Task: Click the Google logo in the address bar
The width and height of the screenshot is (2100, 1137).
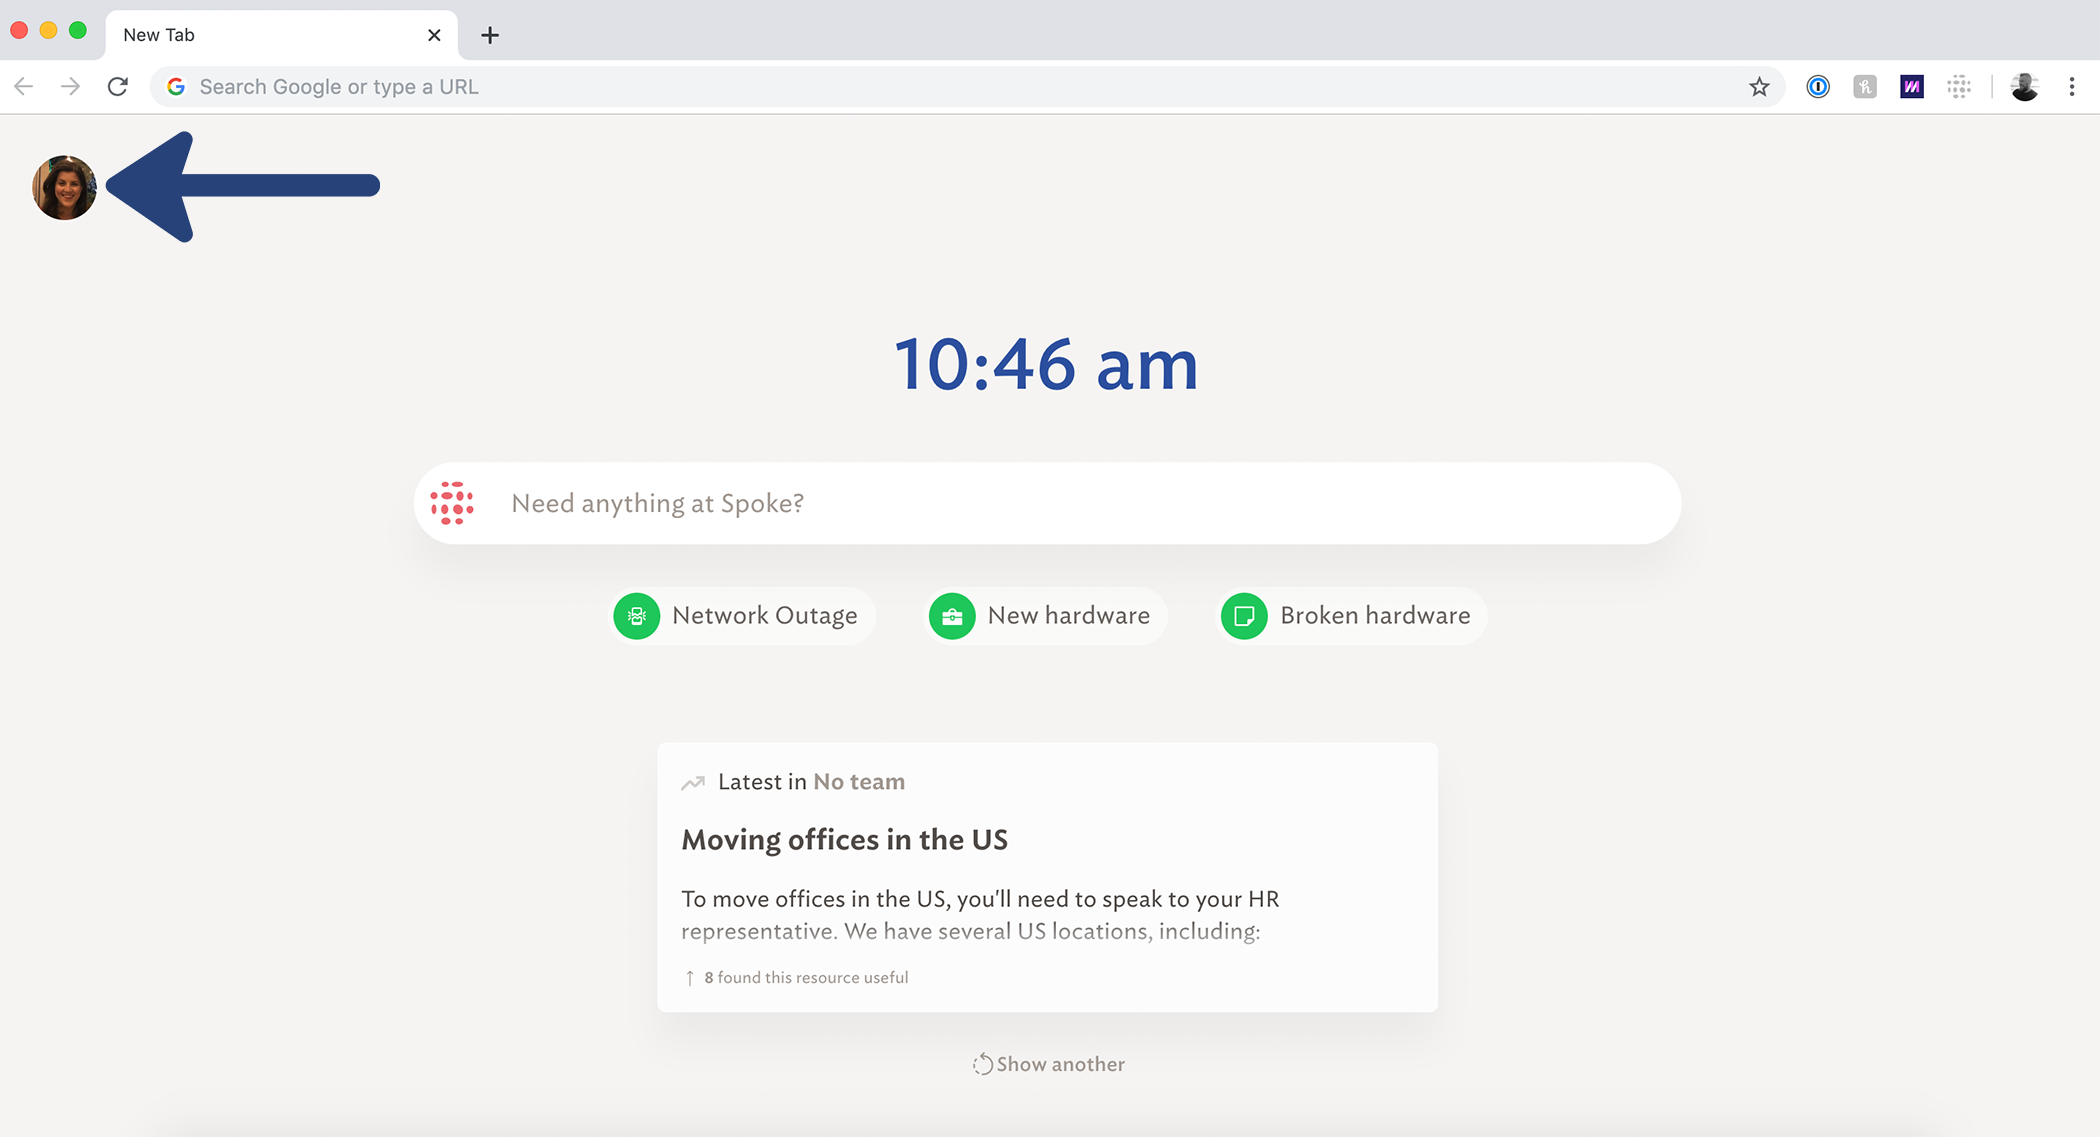Action: tap(176, 87)
